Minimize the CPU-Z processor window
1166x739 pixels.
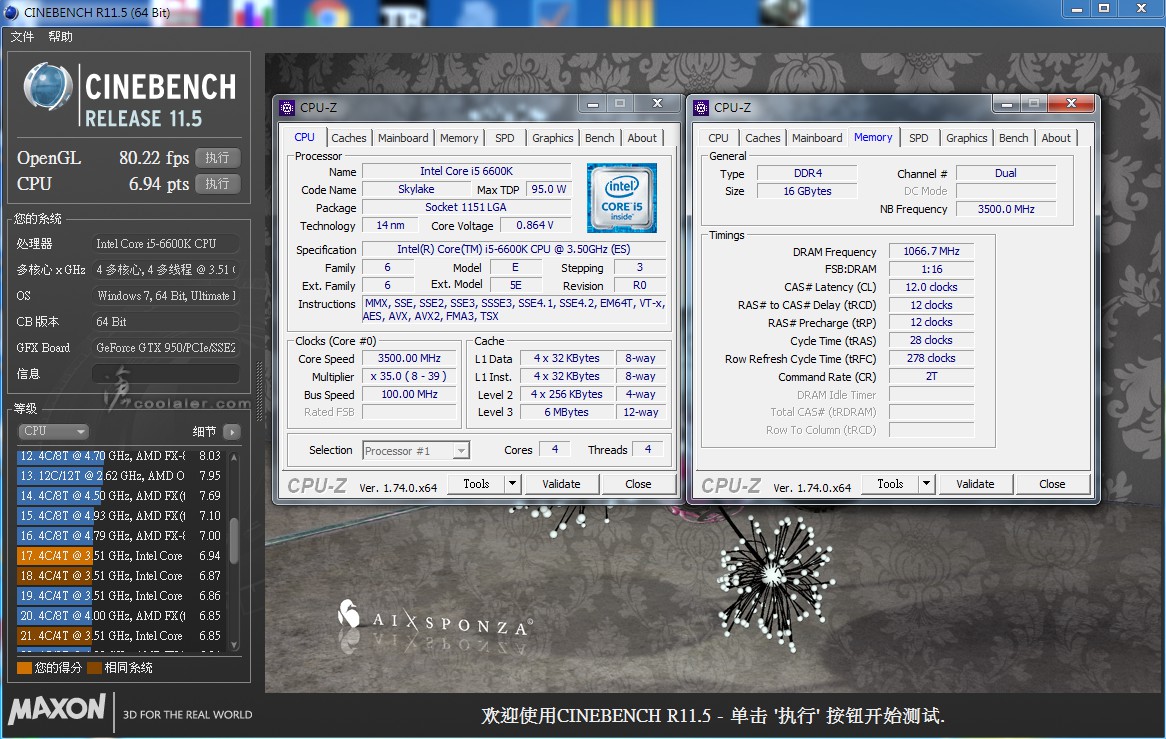point(593,104)
